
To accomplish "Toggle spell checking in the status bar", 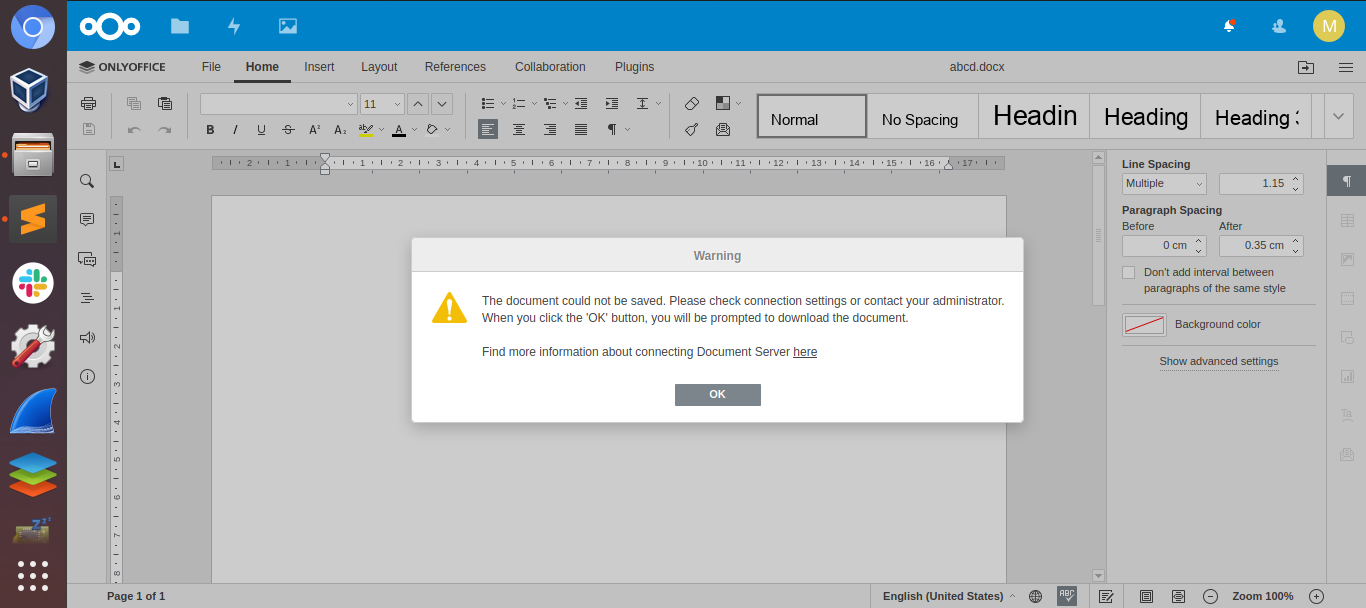I will [1066, 596].
